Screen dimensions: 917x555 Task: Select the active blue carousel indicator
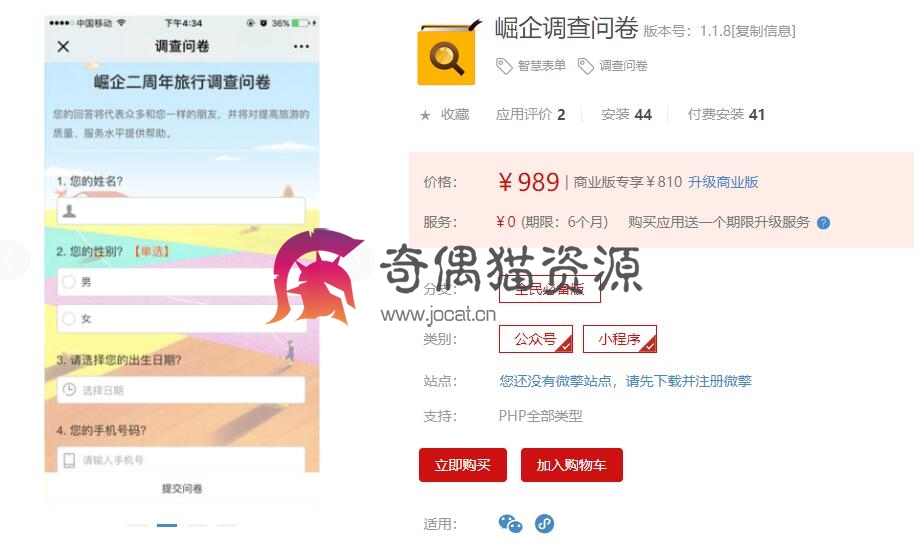(x=167, y=525)
